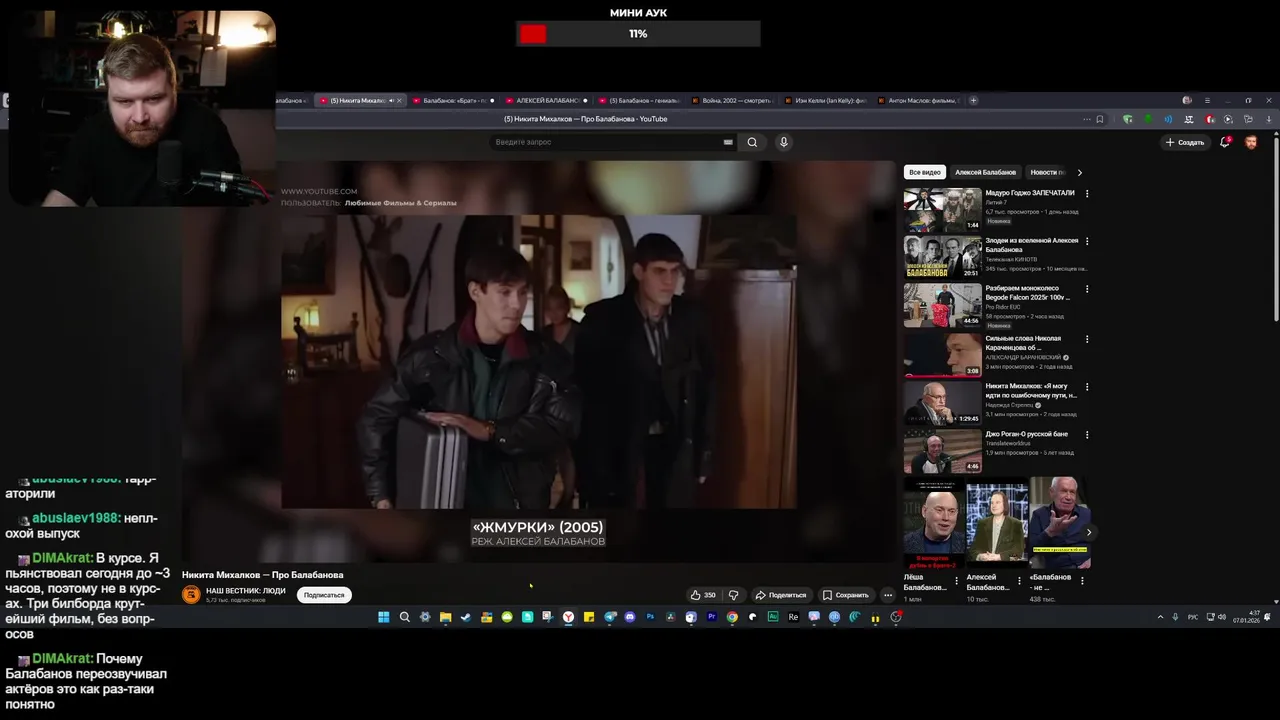Select the 'Алексей Балабанов' filter chip
The width and height of the screenshot is (1280, 720).
click(x=985, y=172)
